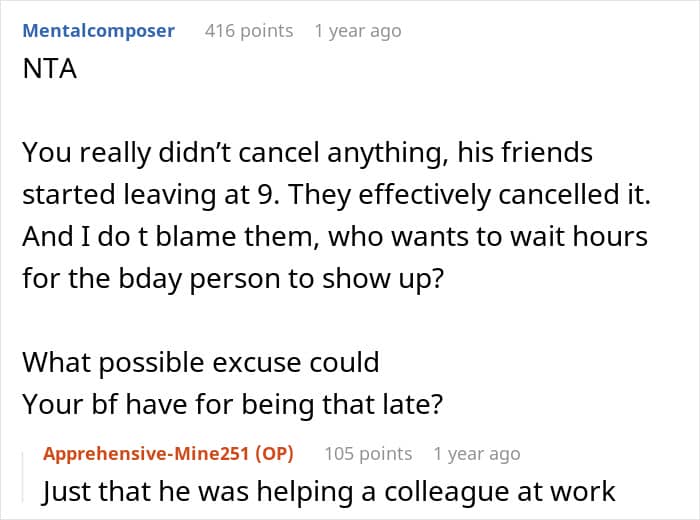Open the timestamp link on the OP's reply
The width and height of the screenshot is (700, 520).
(x=476, y=454)
